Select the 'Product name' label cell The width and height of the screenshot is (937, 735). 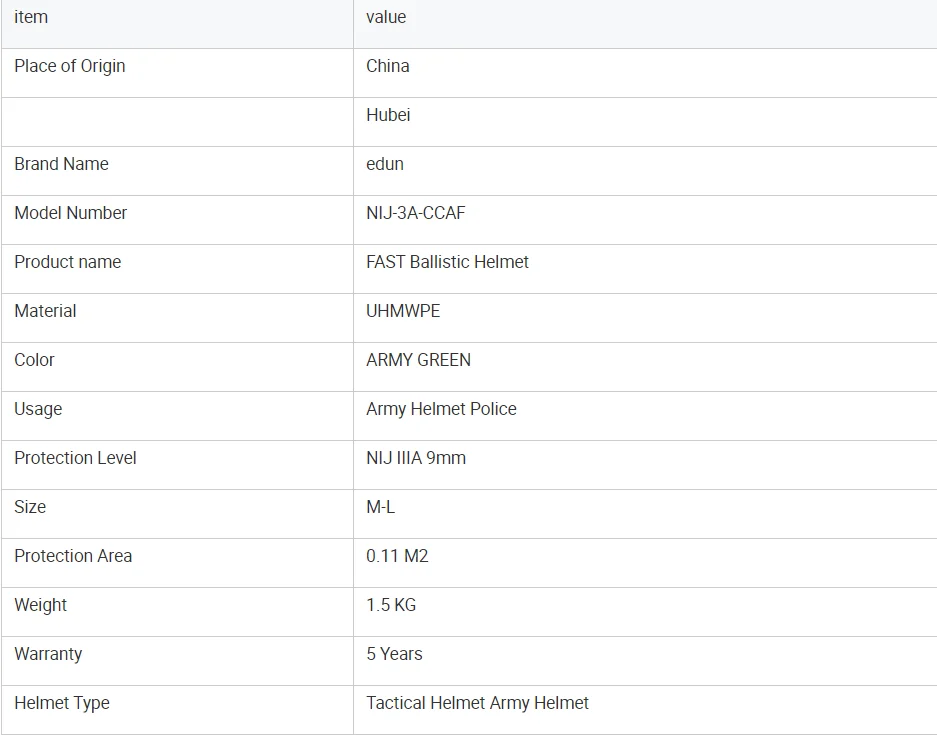(x=68, y=262)
